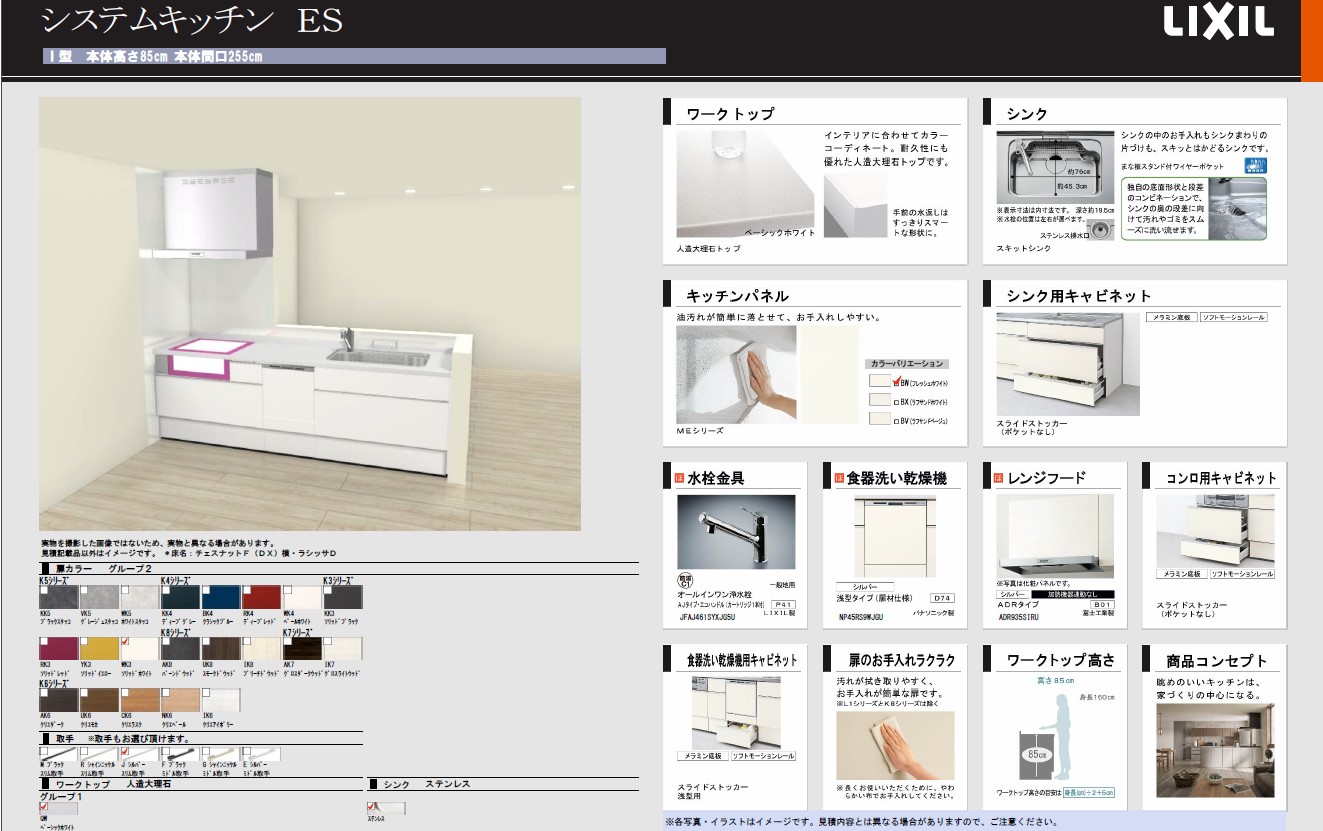Open the faucet photo under 水栓金具
This screenshot has width=1323, height=831.
736,532
